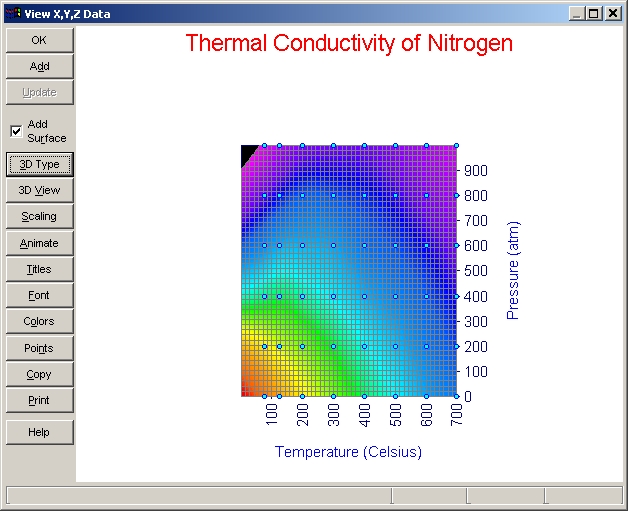
Task: Toggle the Add Surface checkbox
Action: 16,131
